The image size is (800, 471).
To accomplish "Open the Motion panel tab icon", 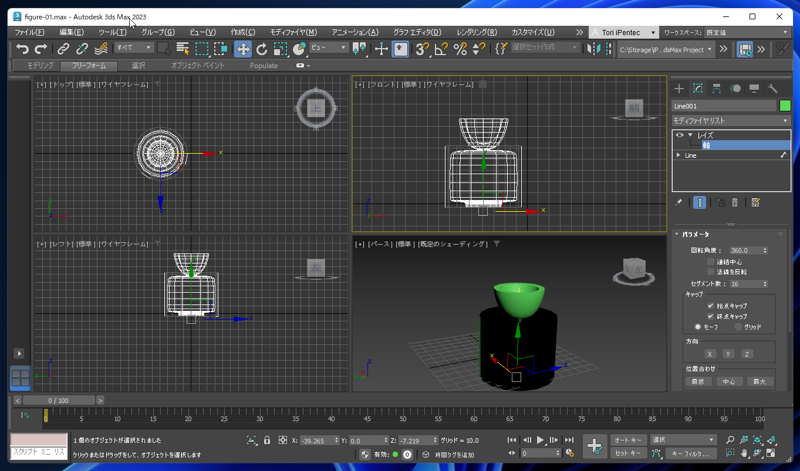I will [735, 88].
